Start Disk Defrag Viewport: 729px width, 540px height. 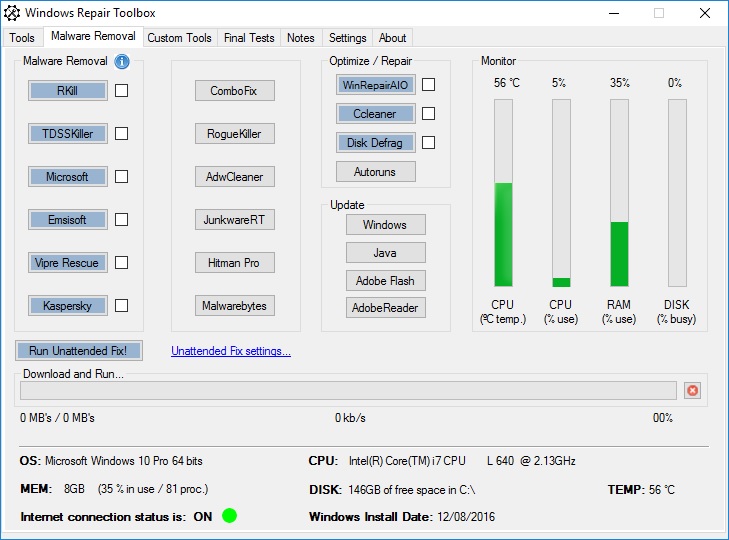click(x=376, y=142)
